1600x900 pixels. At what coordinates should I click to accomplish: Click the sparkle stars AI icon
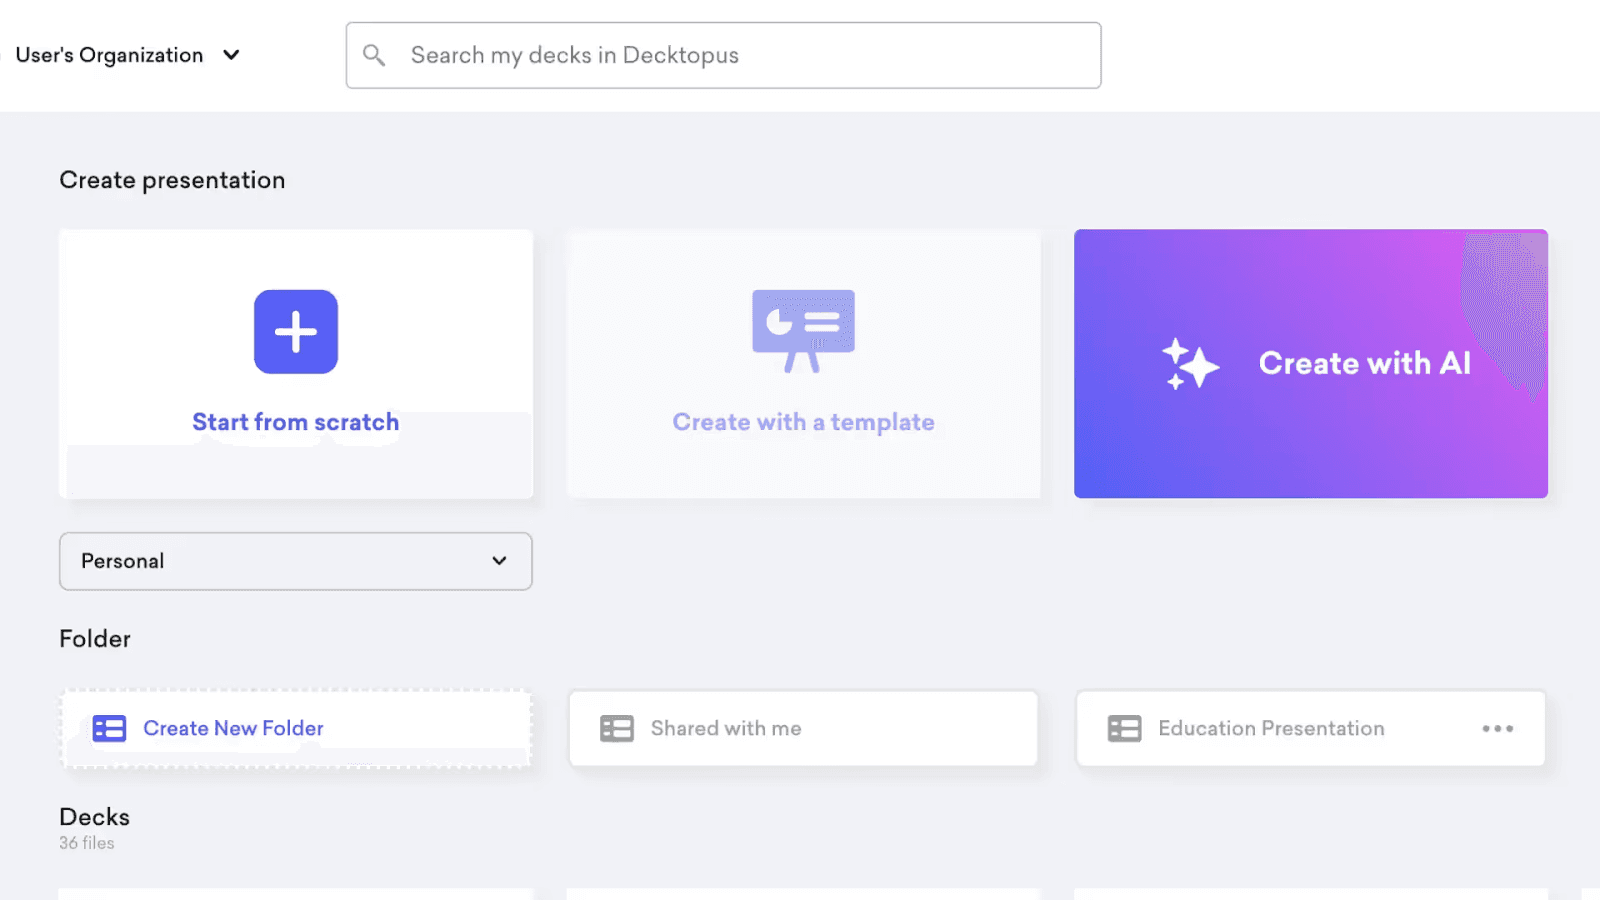pyautogui.click(x=1190, y=364)
